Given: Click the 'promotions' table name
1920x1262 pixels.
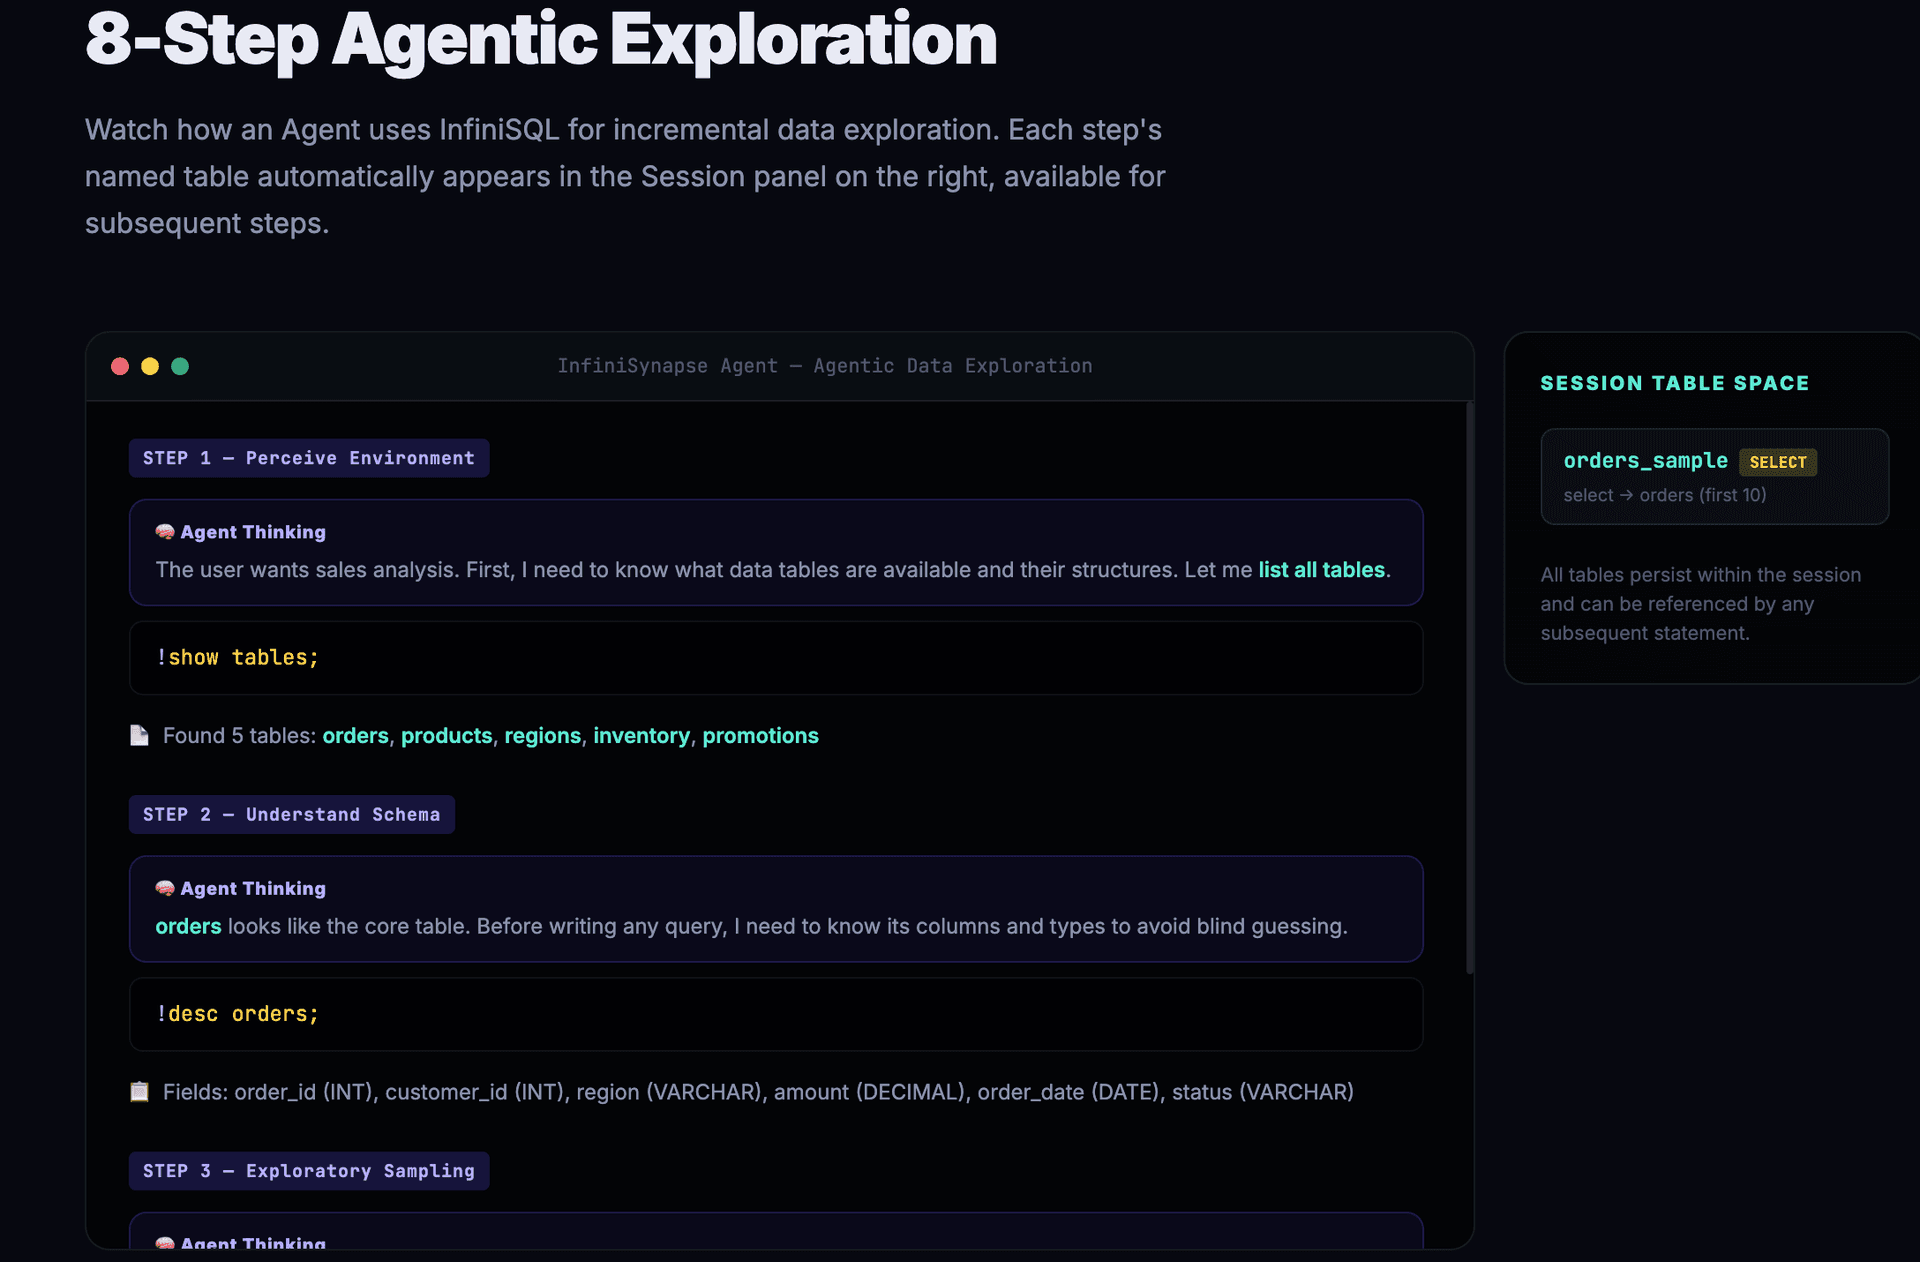Looking at the screenshot, I should pyautogui.click(x=760, y=736).
